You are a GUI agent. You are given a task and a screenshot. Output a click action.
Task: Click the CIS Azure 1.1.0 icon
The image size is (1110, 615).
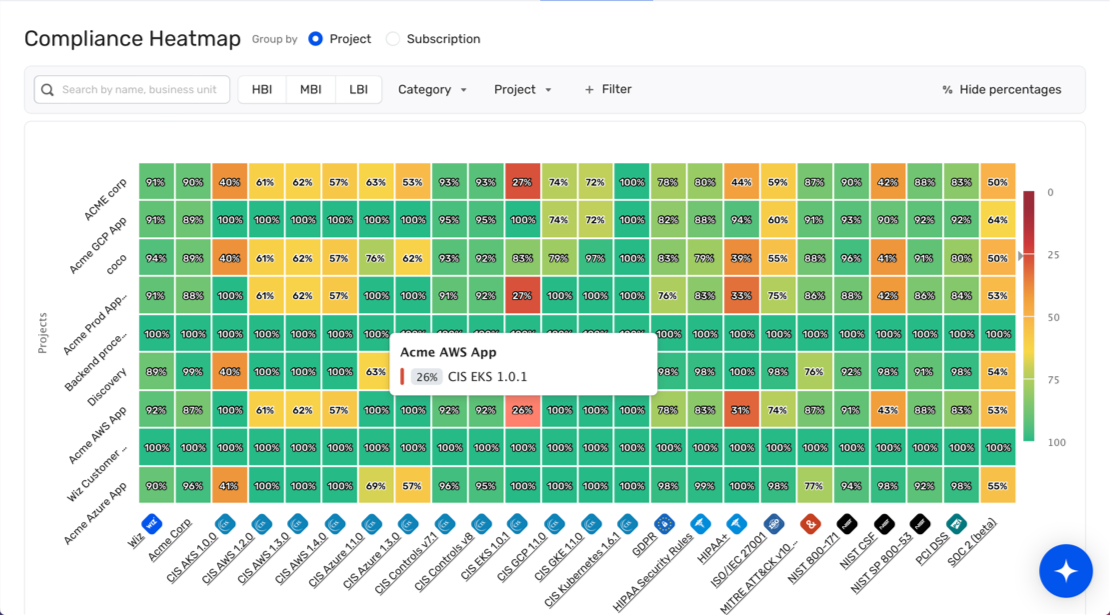[x=372, y=524]
